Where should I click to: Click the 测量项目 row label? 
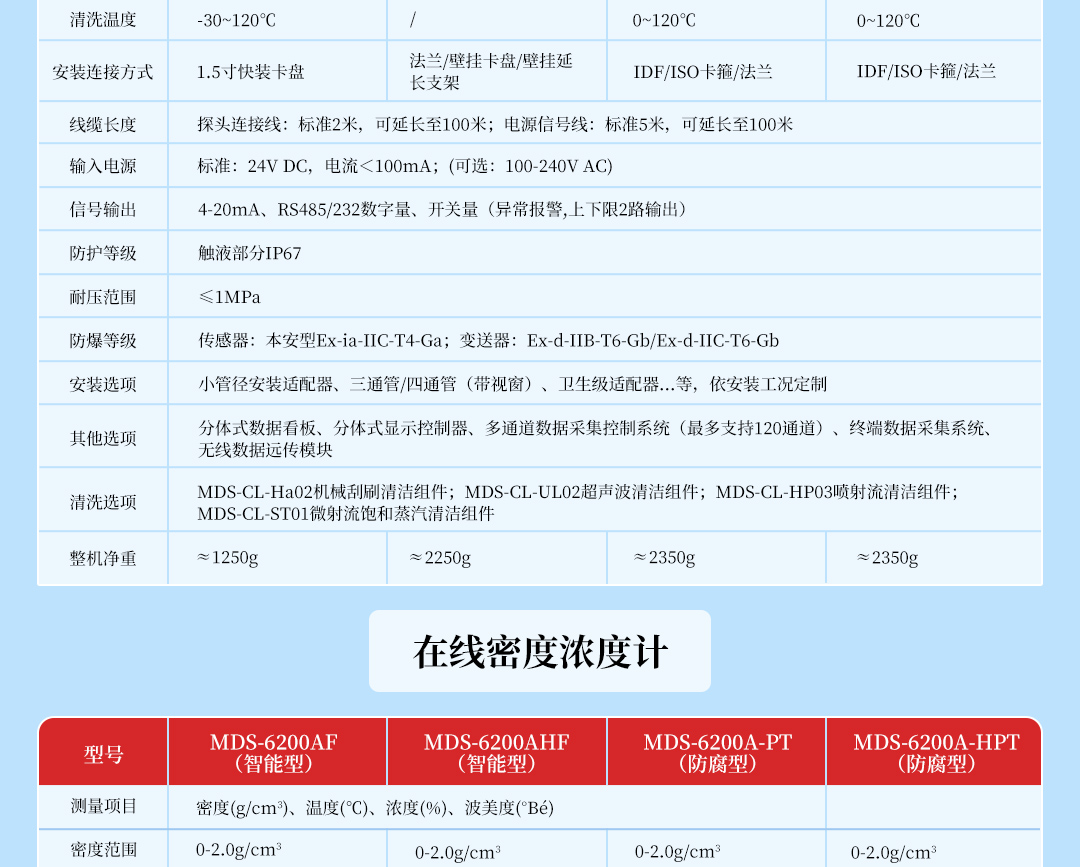(x=103, y=806)
